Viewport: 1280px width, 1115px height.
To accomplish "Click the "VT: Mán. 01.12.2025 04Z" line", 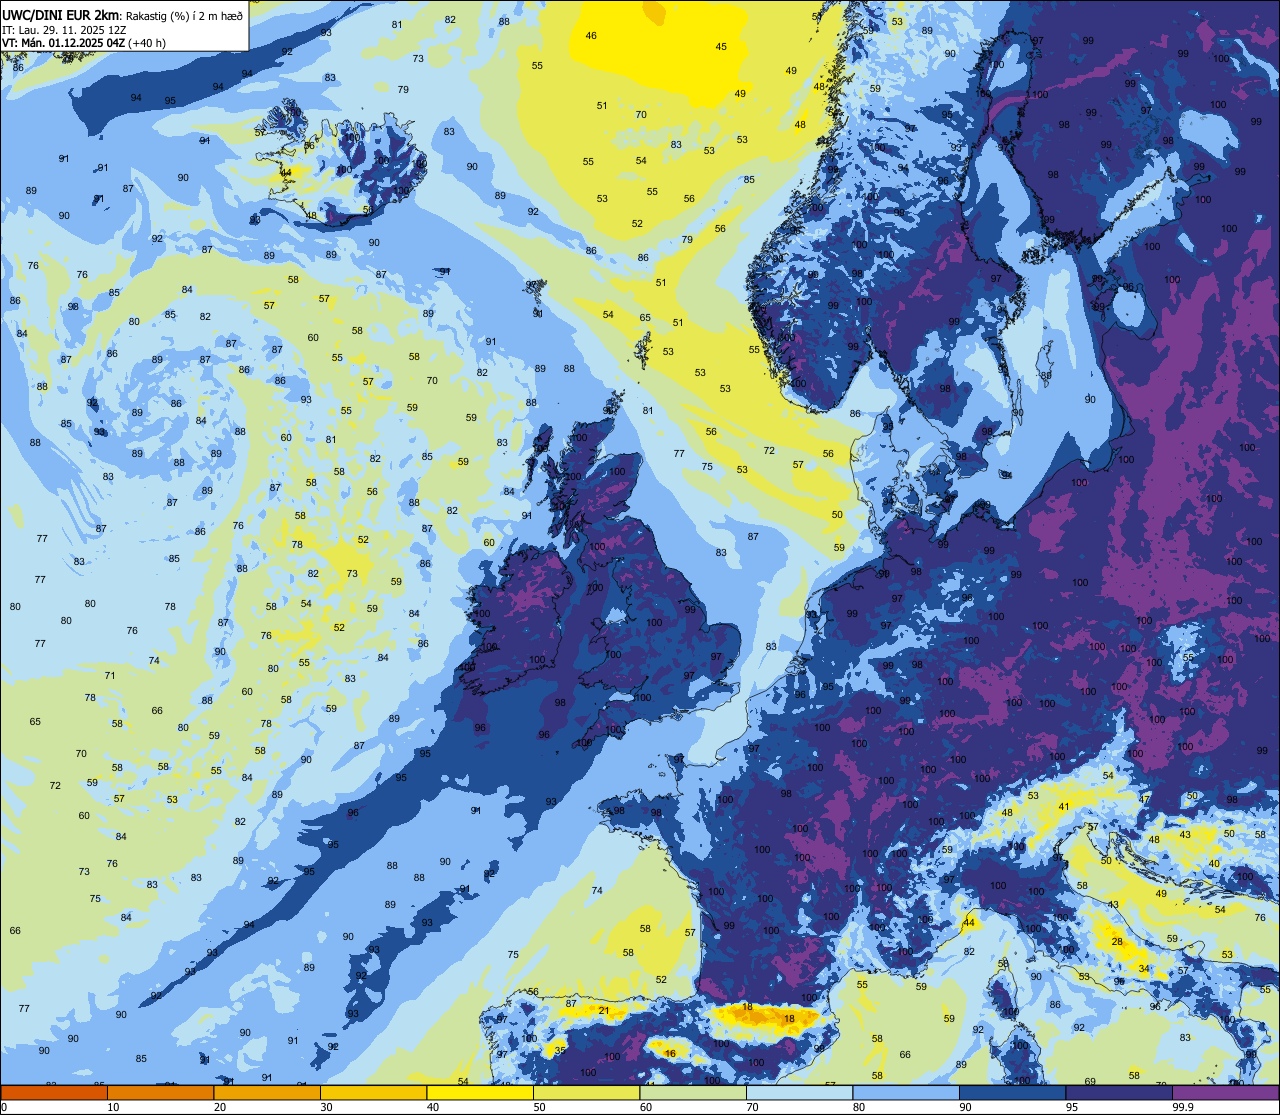I will point(63,43).
